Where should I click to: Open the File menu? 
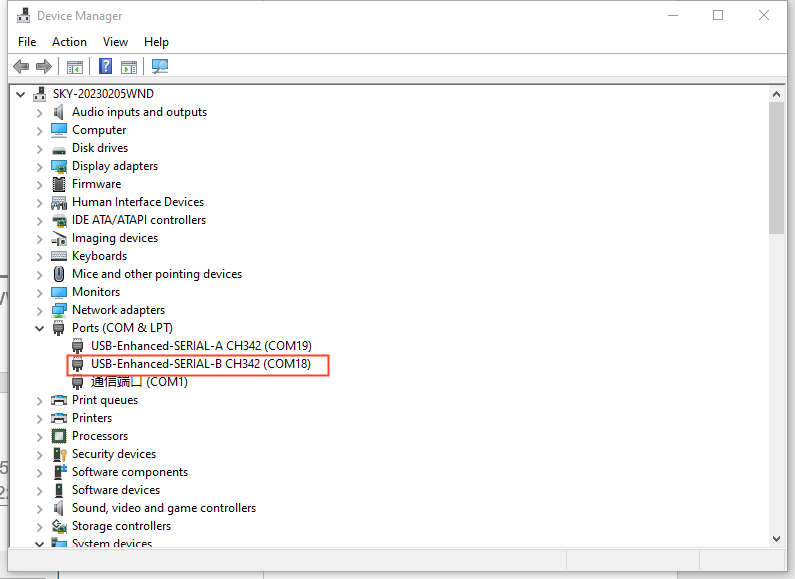[27, 42]
